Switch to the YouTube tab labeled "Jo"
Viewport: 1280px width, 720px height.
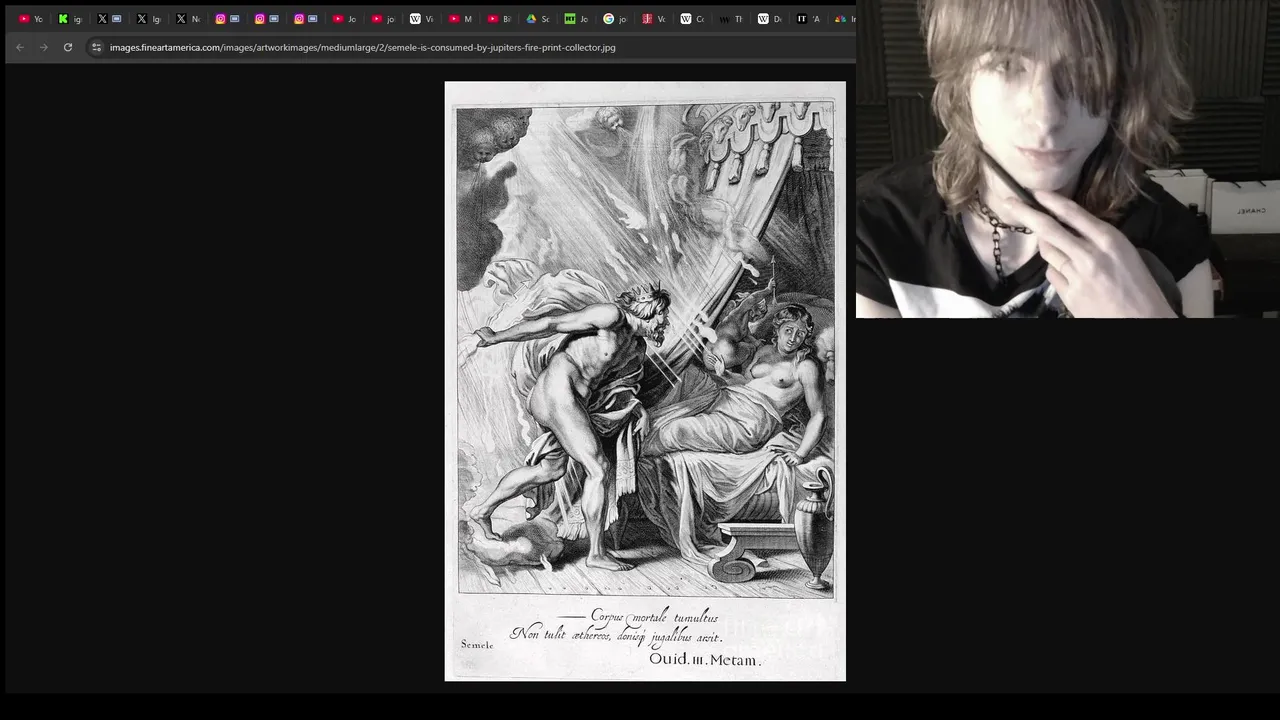345,19
